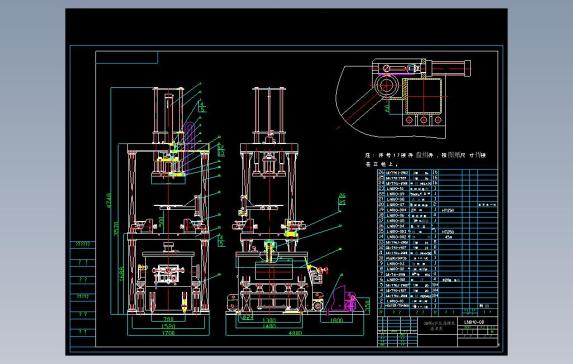Select the note text above the parts list
The image size is (573, 364).
425,159
